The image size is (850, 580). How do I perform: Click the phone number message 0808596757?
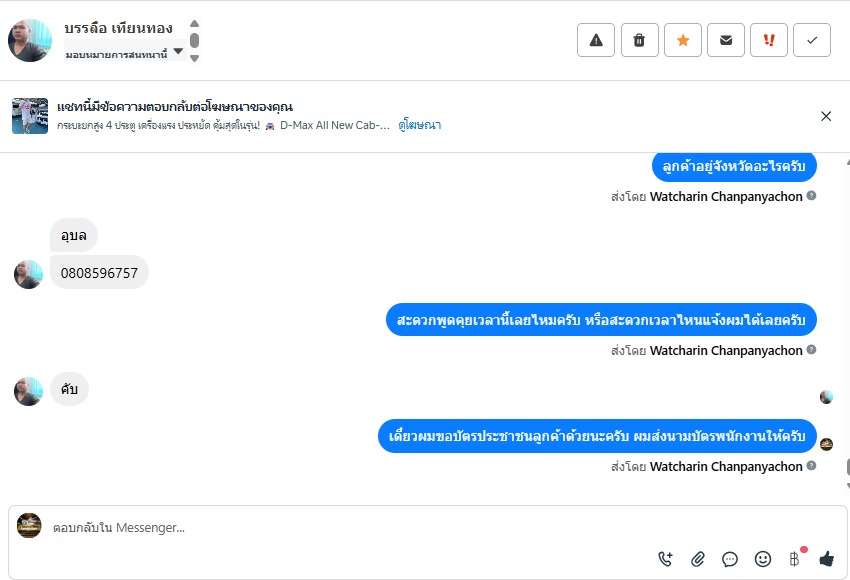[99, 272]
